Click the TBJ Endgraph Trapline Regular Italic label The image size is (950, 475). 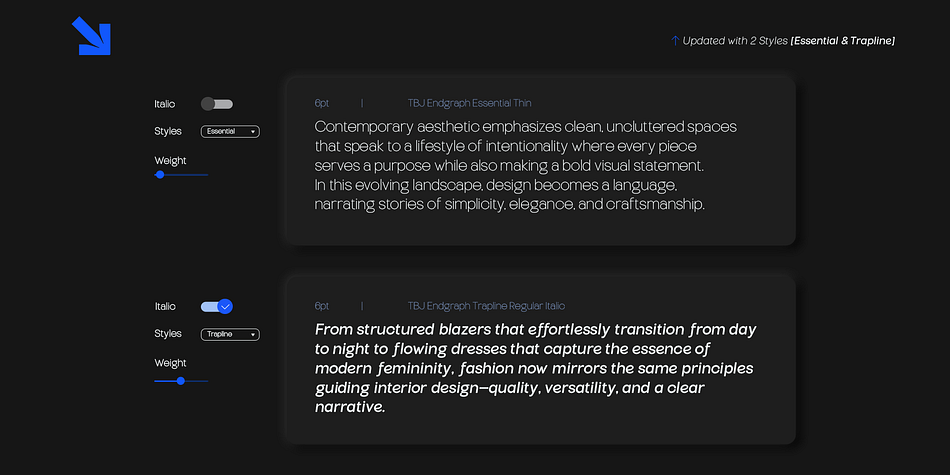point(487,306)
